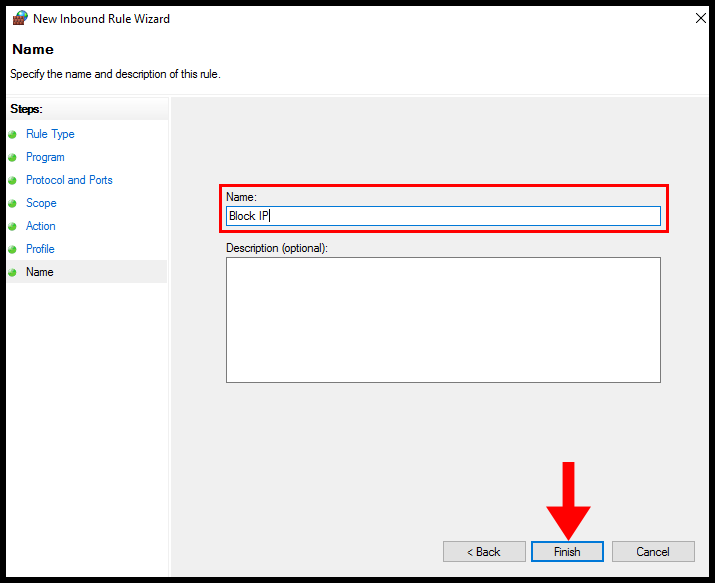The width and height of the screenshot is (715, 583).
Task: Click 'New Inbound Rule Wizard' title text
Action: click(x=101, y=19)
